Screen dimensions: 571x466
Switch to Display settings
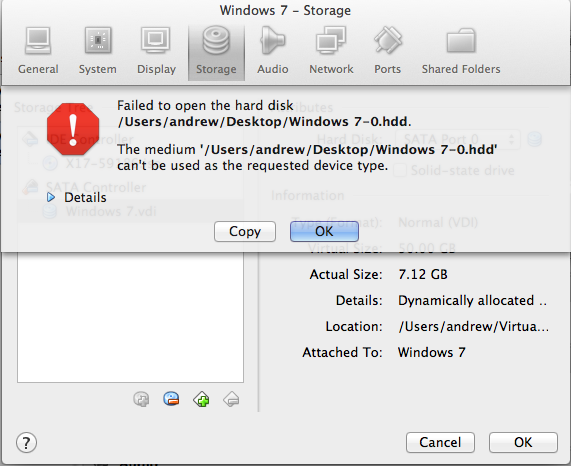pos(156,51)
